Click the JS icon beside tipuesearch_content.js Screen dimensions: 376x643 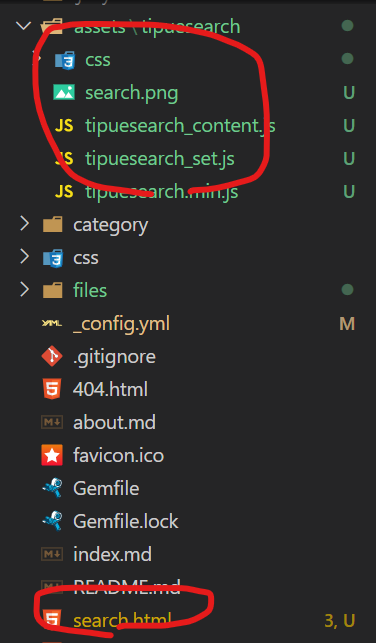(64, 126)
